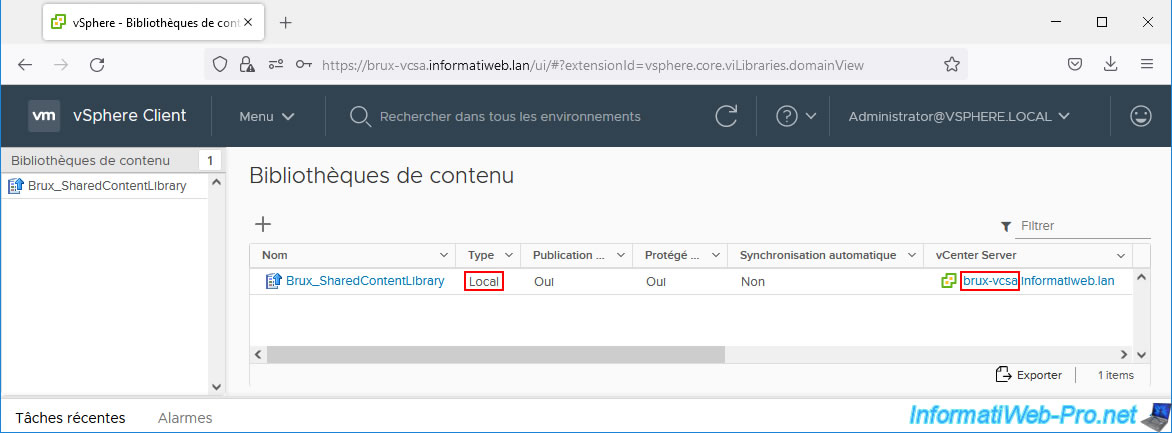Open the brux-vcsa.informatiweb.lan vCenter link

pyautogui.click(x=1039, y=281)
